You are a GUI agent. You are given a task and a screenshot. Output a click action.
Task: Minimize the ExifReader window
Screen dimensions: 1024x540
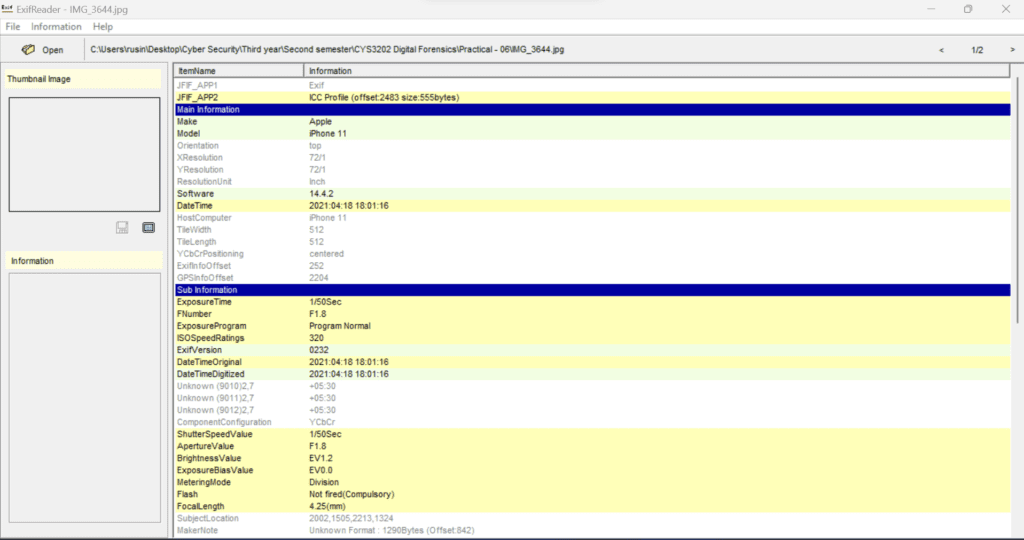[x=921, y=9]
